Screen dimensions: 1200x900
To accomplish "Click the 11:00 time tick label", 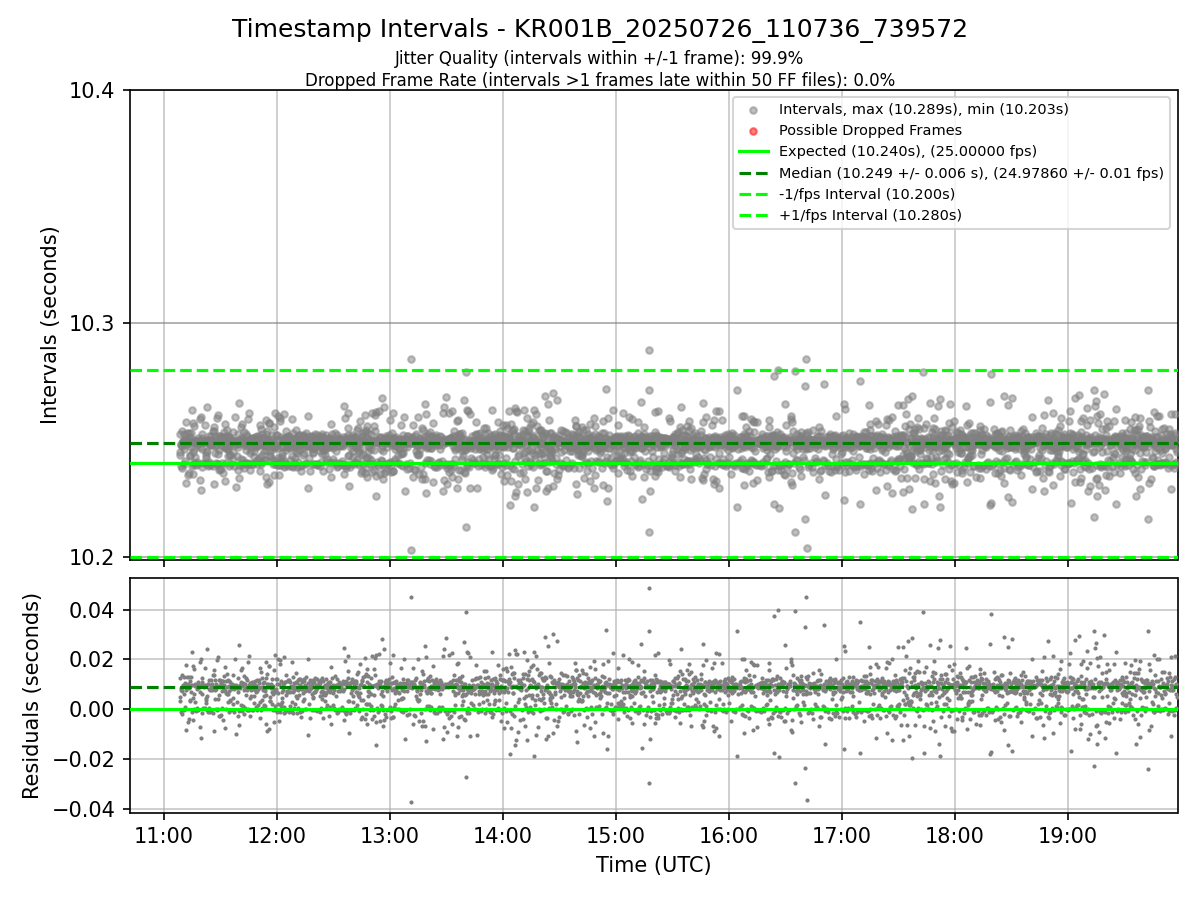I will tap(164, 834).
